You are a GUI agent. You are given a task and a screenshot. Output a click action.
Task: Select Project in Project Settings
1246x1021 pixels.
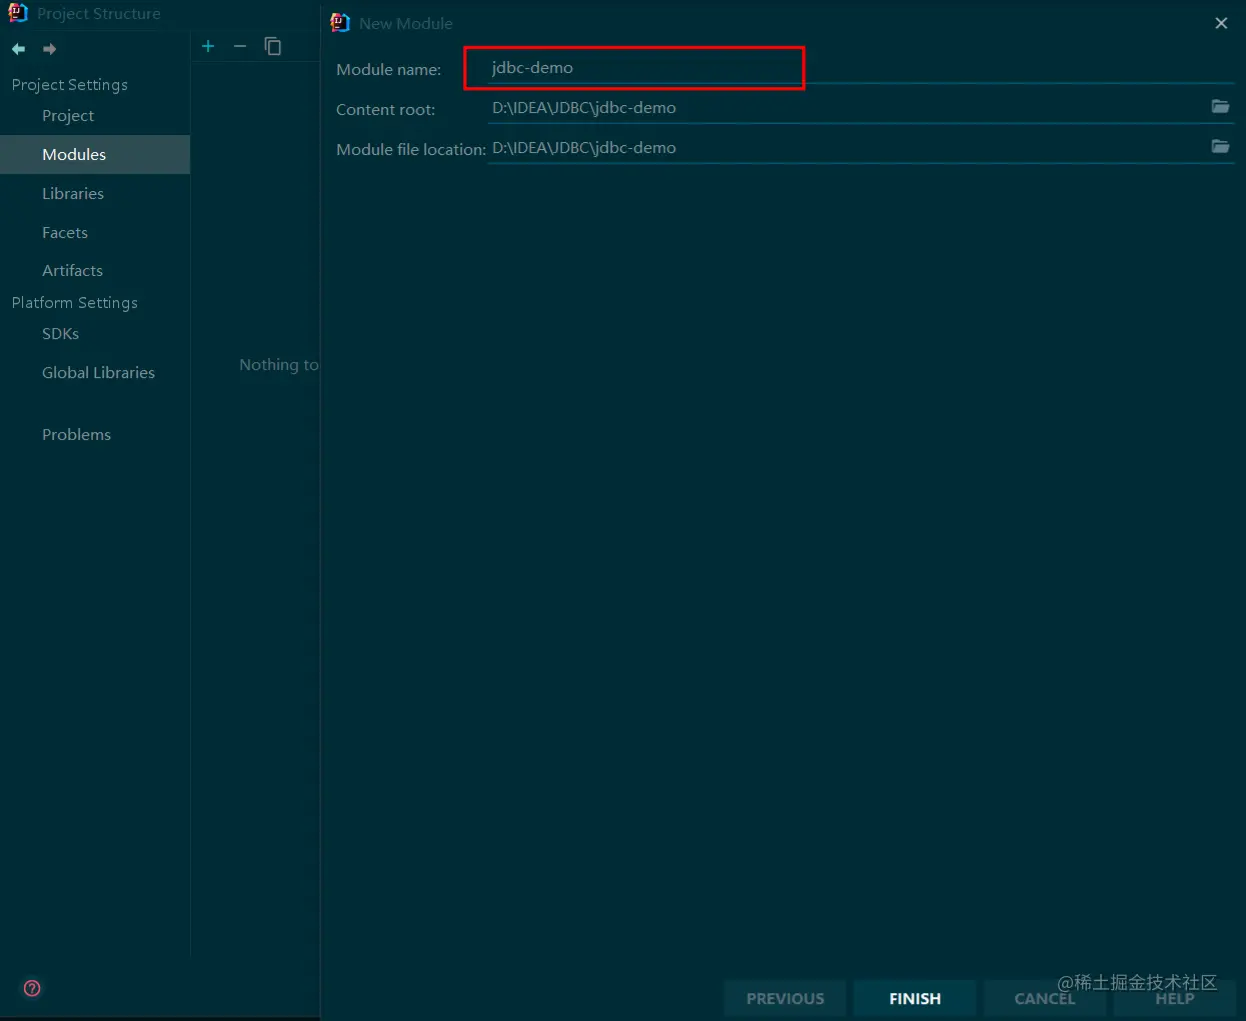coord(68,116)
